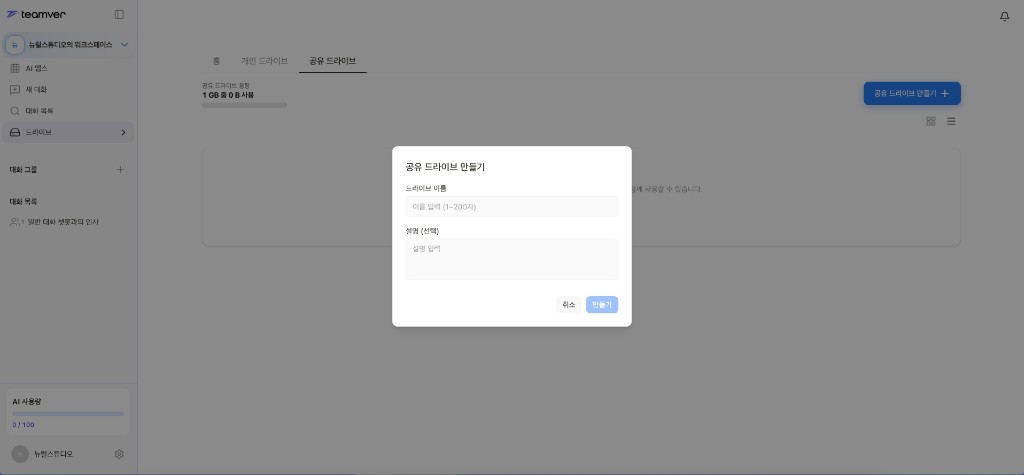Click the 드라이브 disk icon
The width and height of the screenshot is (1024, 475).
tap(15, 133)
